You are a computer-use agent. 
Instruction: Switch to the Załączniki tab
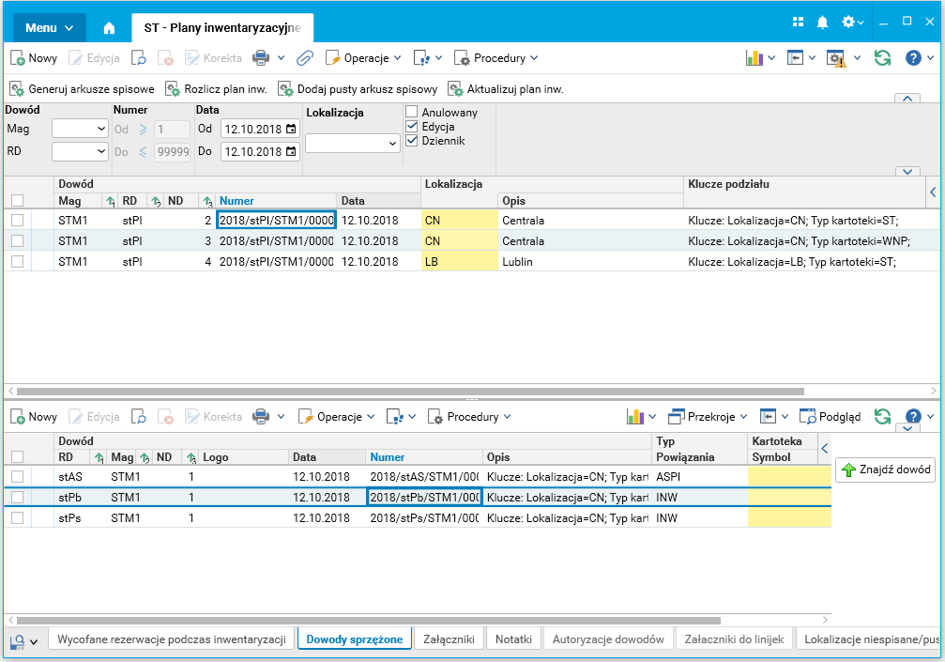pyautogui.click(x=449, y=639)
